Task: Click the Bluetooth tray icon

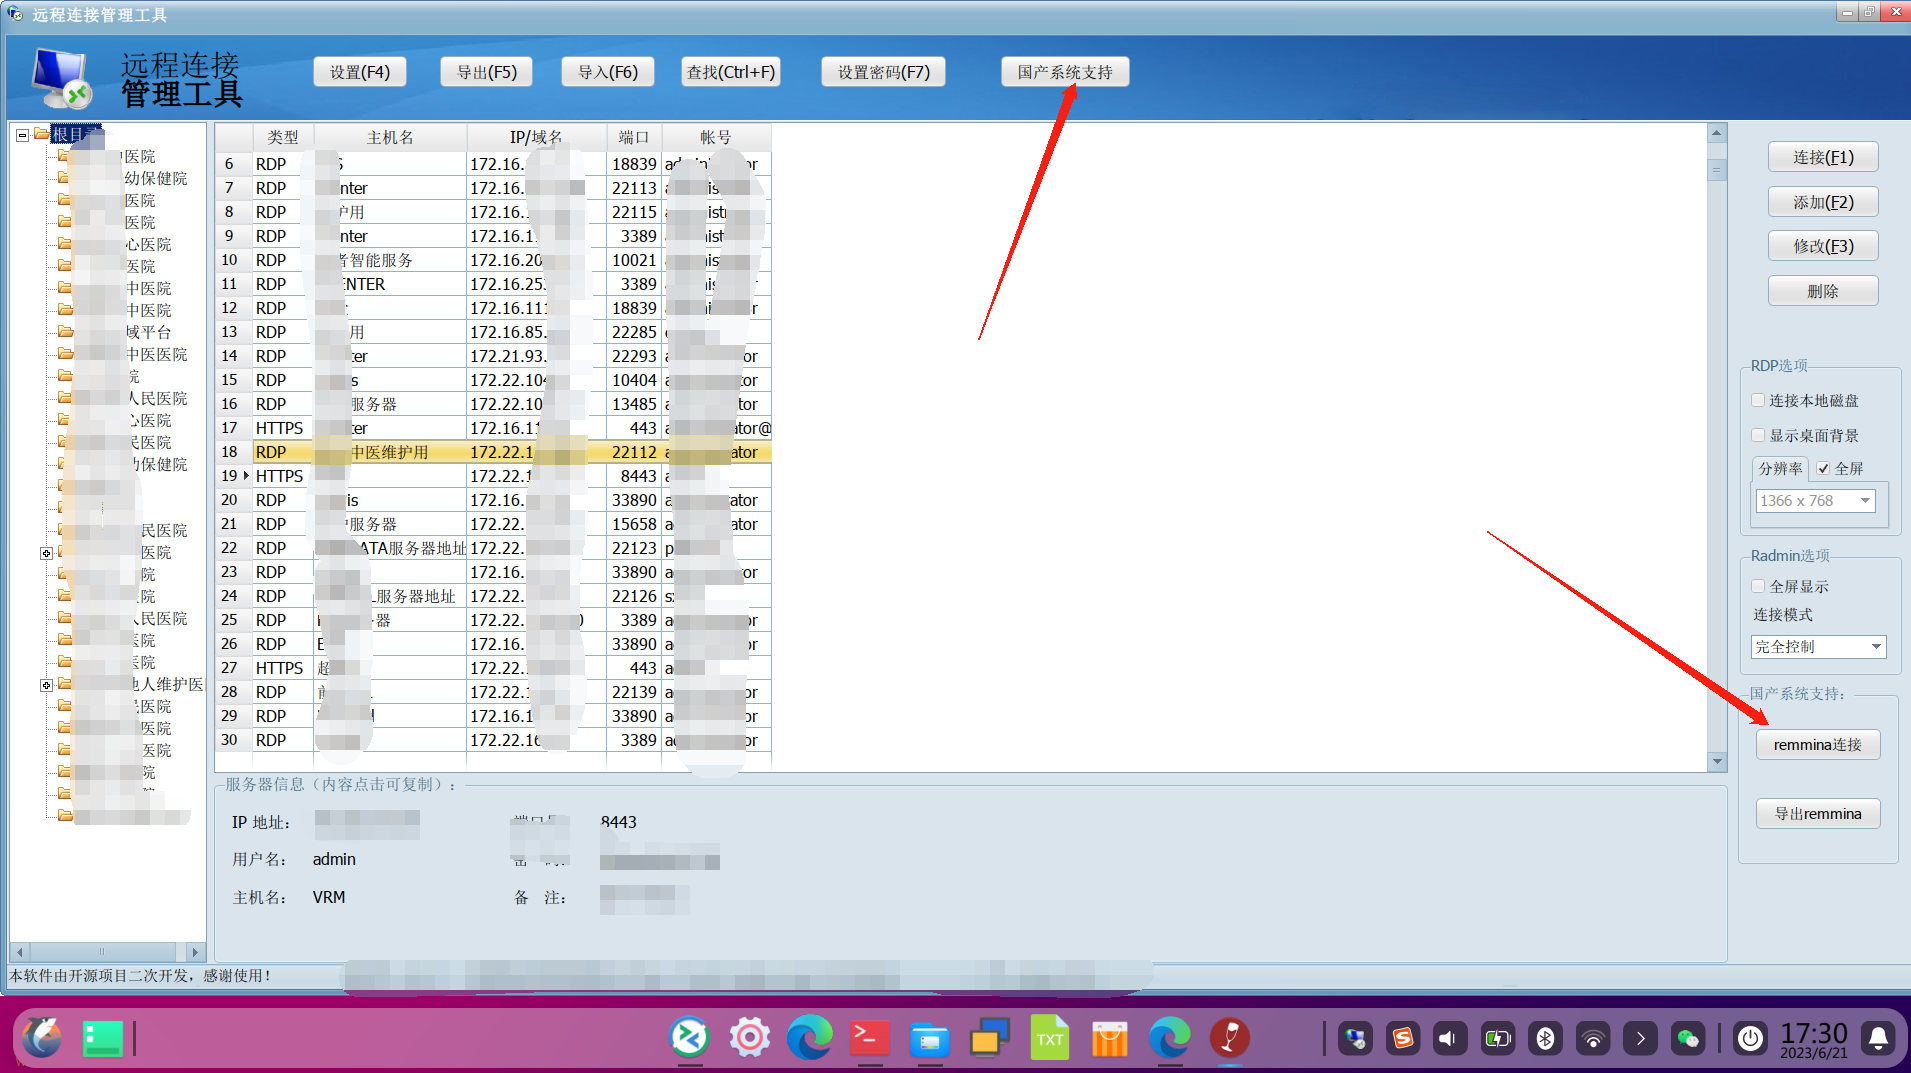Action: (x=1545, y=1039)
